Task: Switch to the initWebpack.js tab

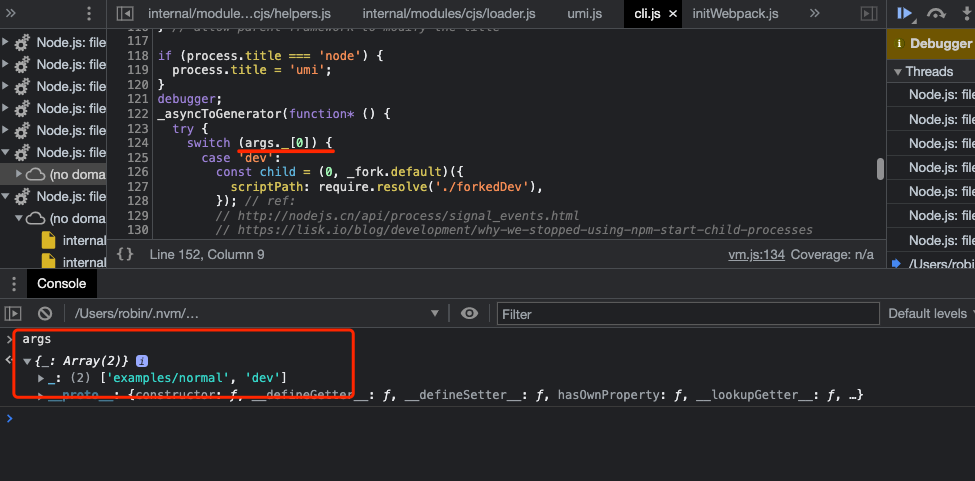Action: 736,13
